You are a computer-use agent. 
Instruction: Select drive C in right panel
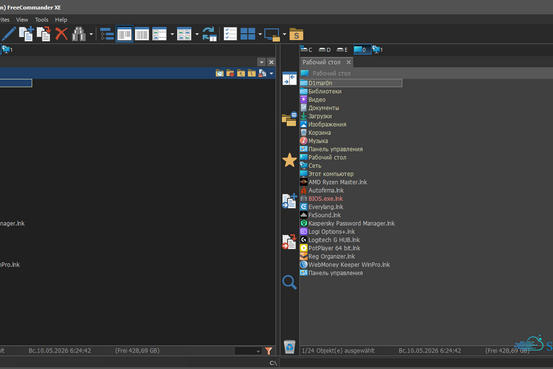coord(306,50)
